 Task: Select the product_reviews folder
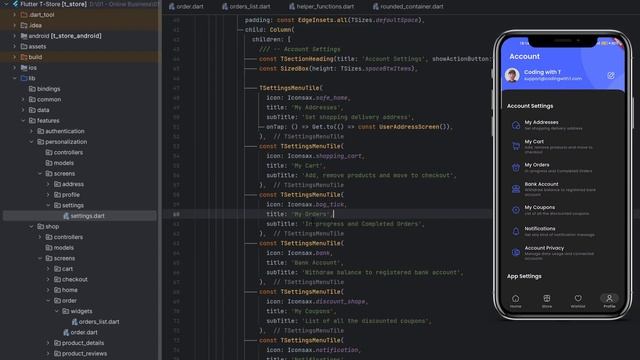coord(80,353)
